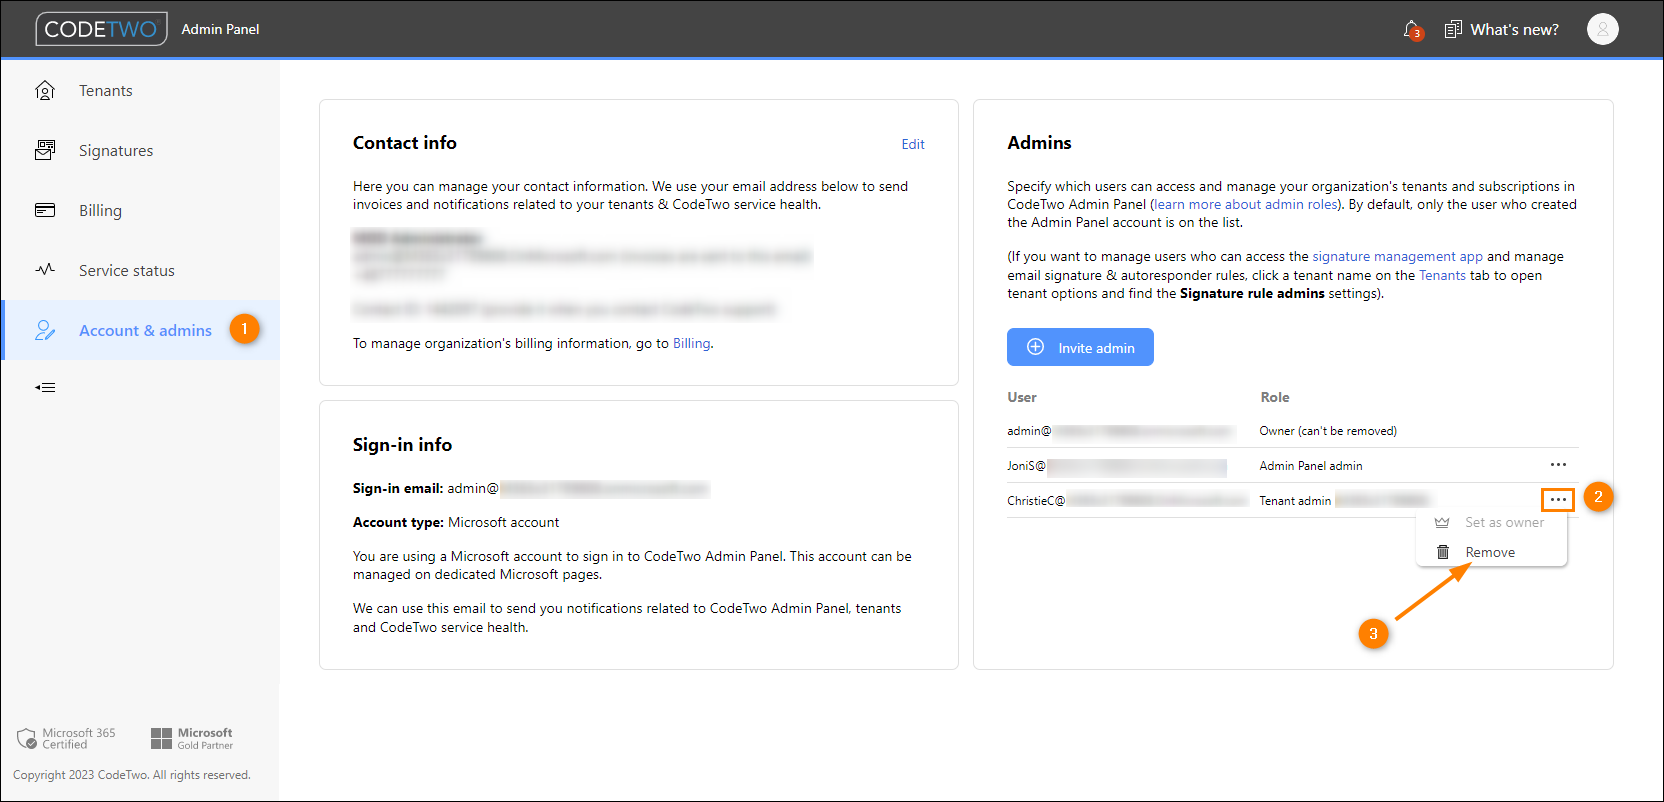Choose Remove from the admin menu
Viewport: 1664px width, 802px height.
tap(1491, 552)
